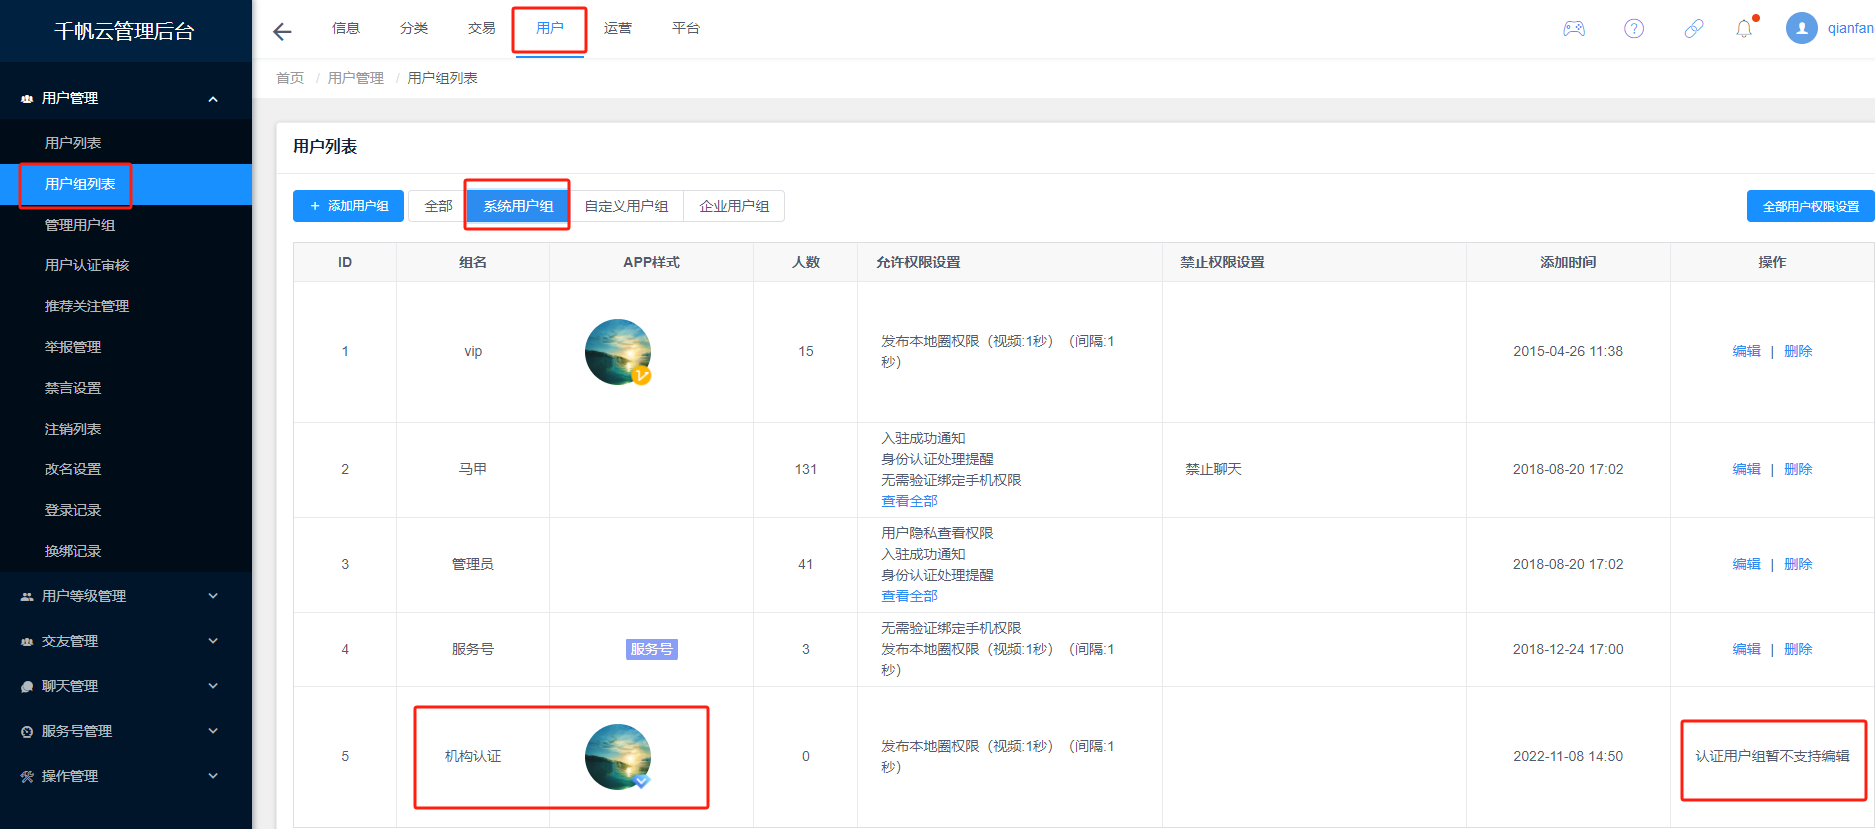The height and width of the screenshot is (829, 1875).
Task: Open the 分类 top menu
Action: tap(414, 28)
